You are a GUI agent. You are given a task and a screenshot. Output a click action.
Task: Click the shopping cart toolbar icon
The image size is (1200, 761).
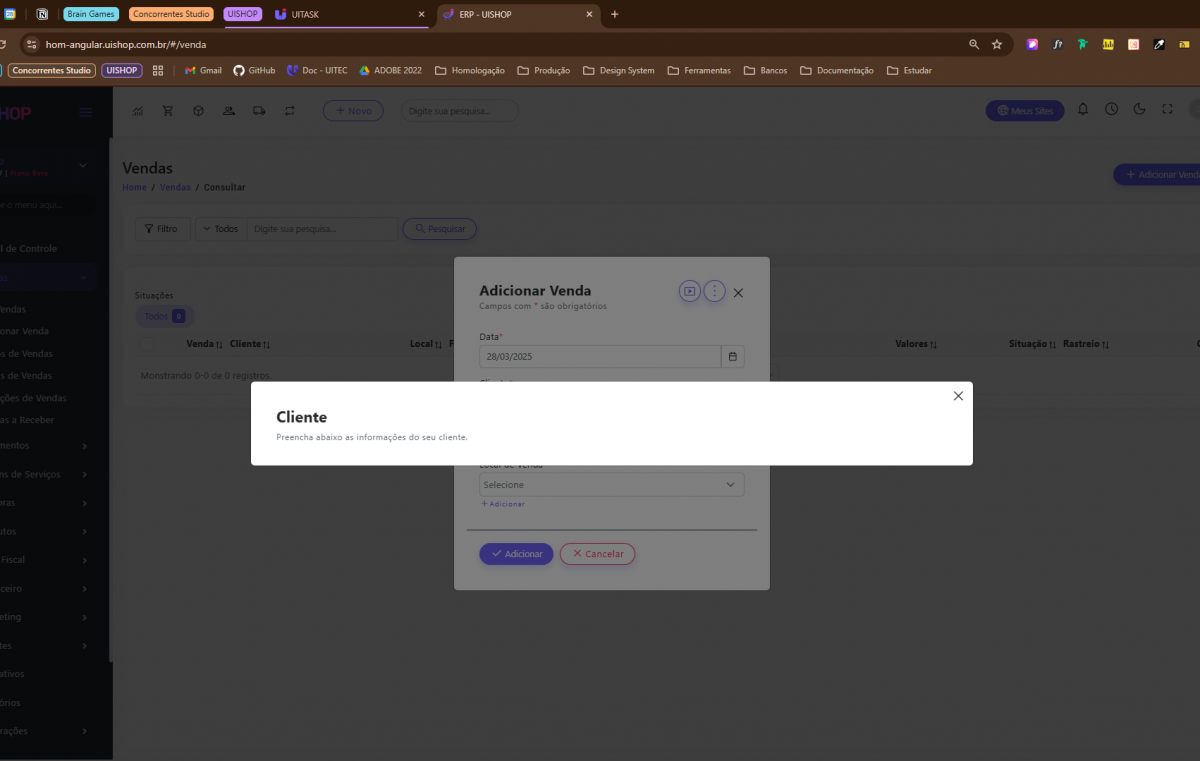tap(167, 111)
